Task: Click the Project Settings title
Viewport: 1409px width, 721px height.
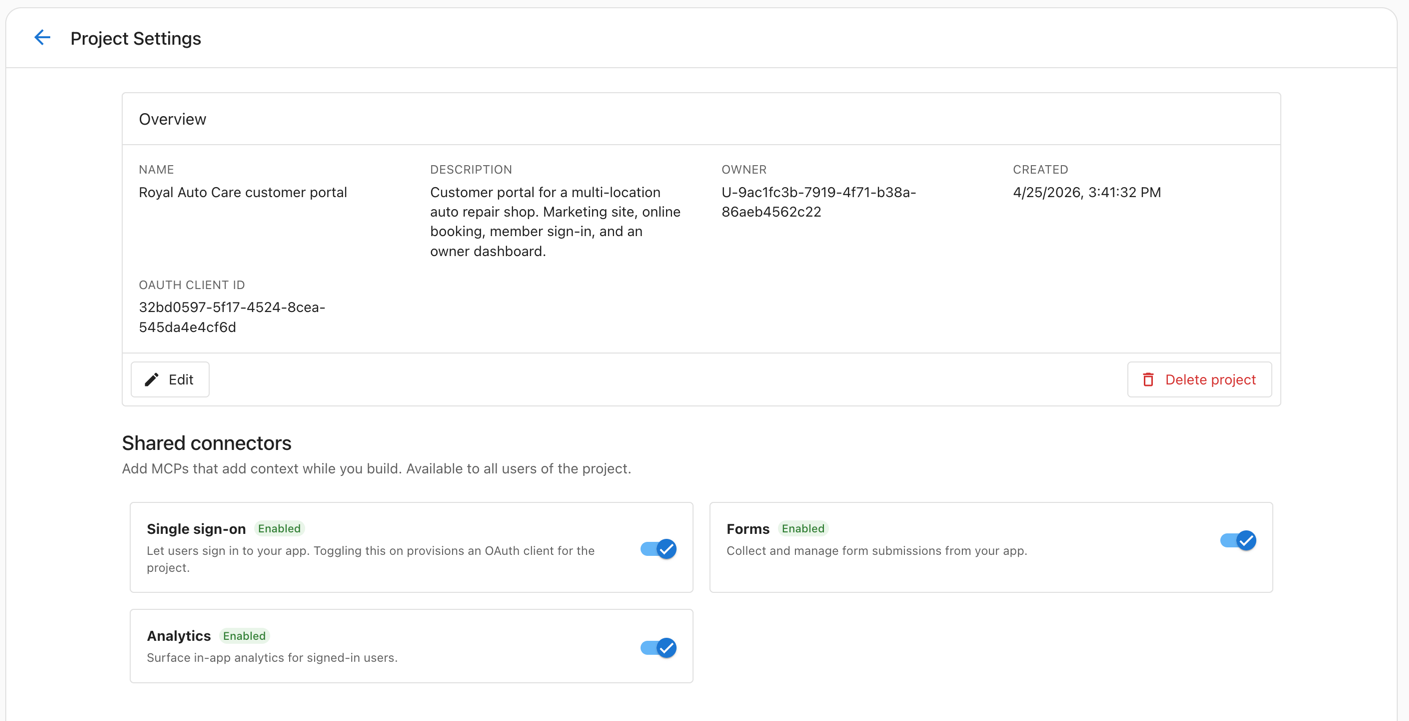Action: pos(135,38)
